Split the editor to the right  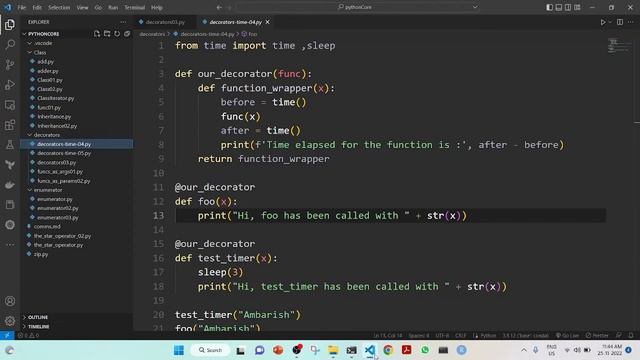tap(620, 22)
